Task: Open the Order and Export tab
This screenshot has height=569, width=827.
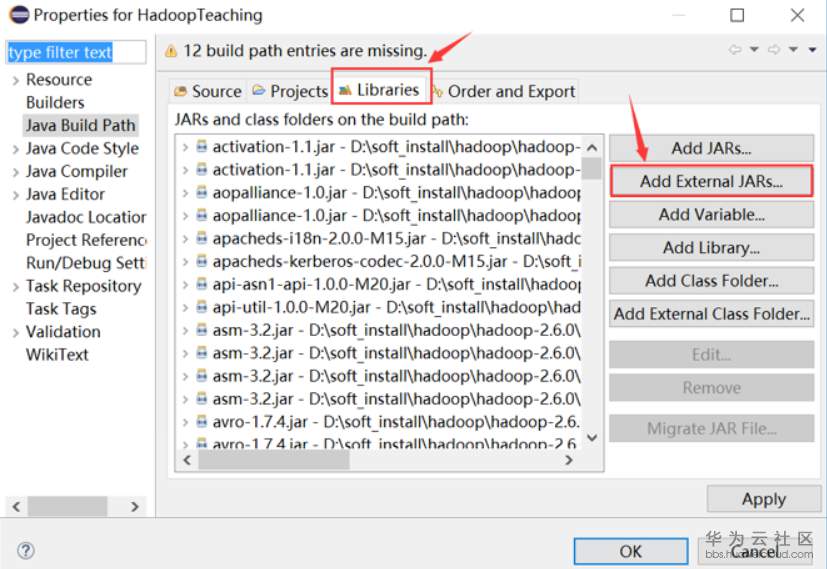Action: 503,91
